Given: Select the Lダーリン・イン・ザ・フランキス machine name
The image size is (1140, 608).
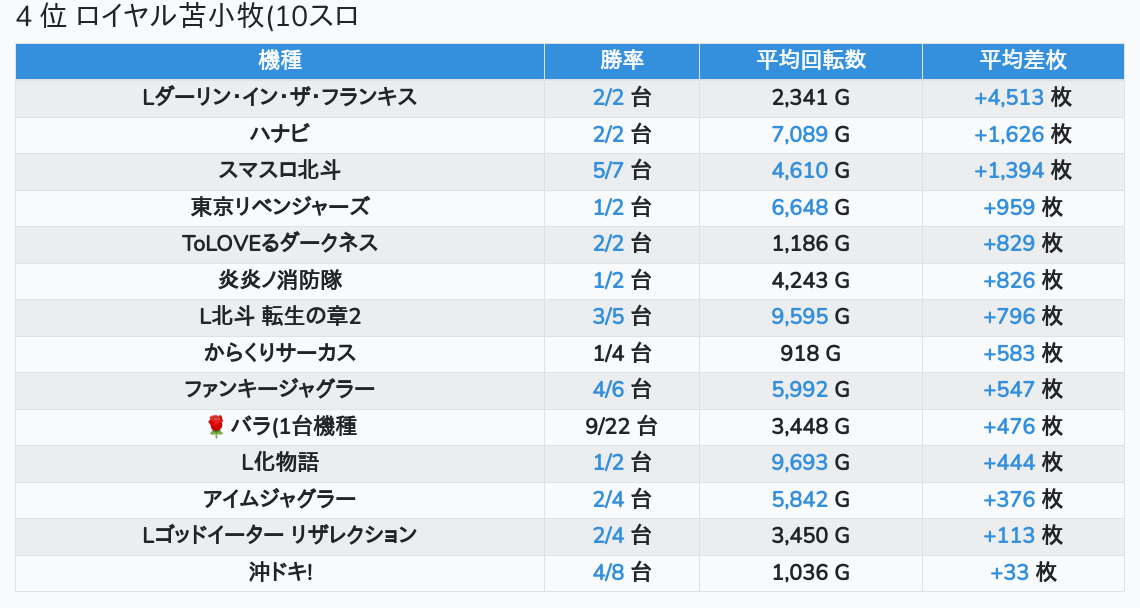Looking at the screenshot, I should 280,98.
